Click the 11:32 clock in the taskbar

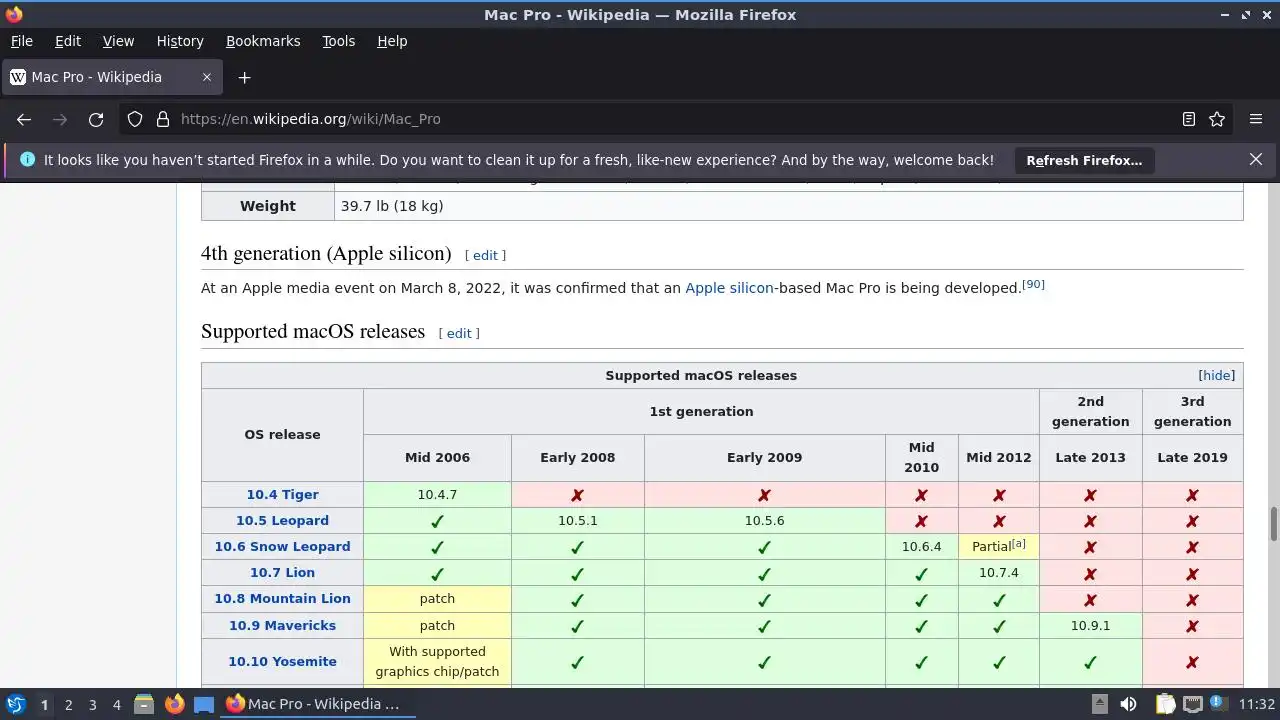[x=1257, y=704]
